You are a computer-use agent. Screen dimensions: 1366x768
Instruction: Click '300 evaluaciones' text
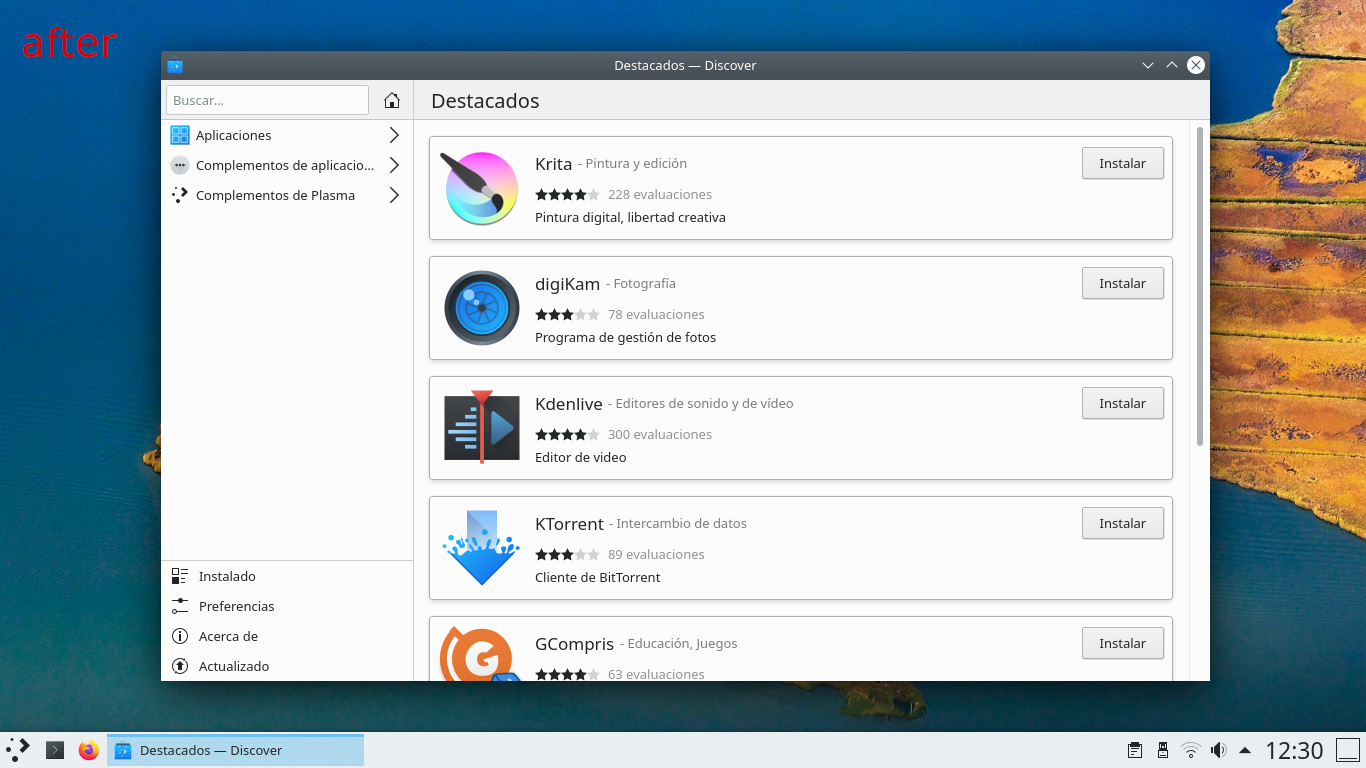tap(660, 434)
